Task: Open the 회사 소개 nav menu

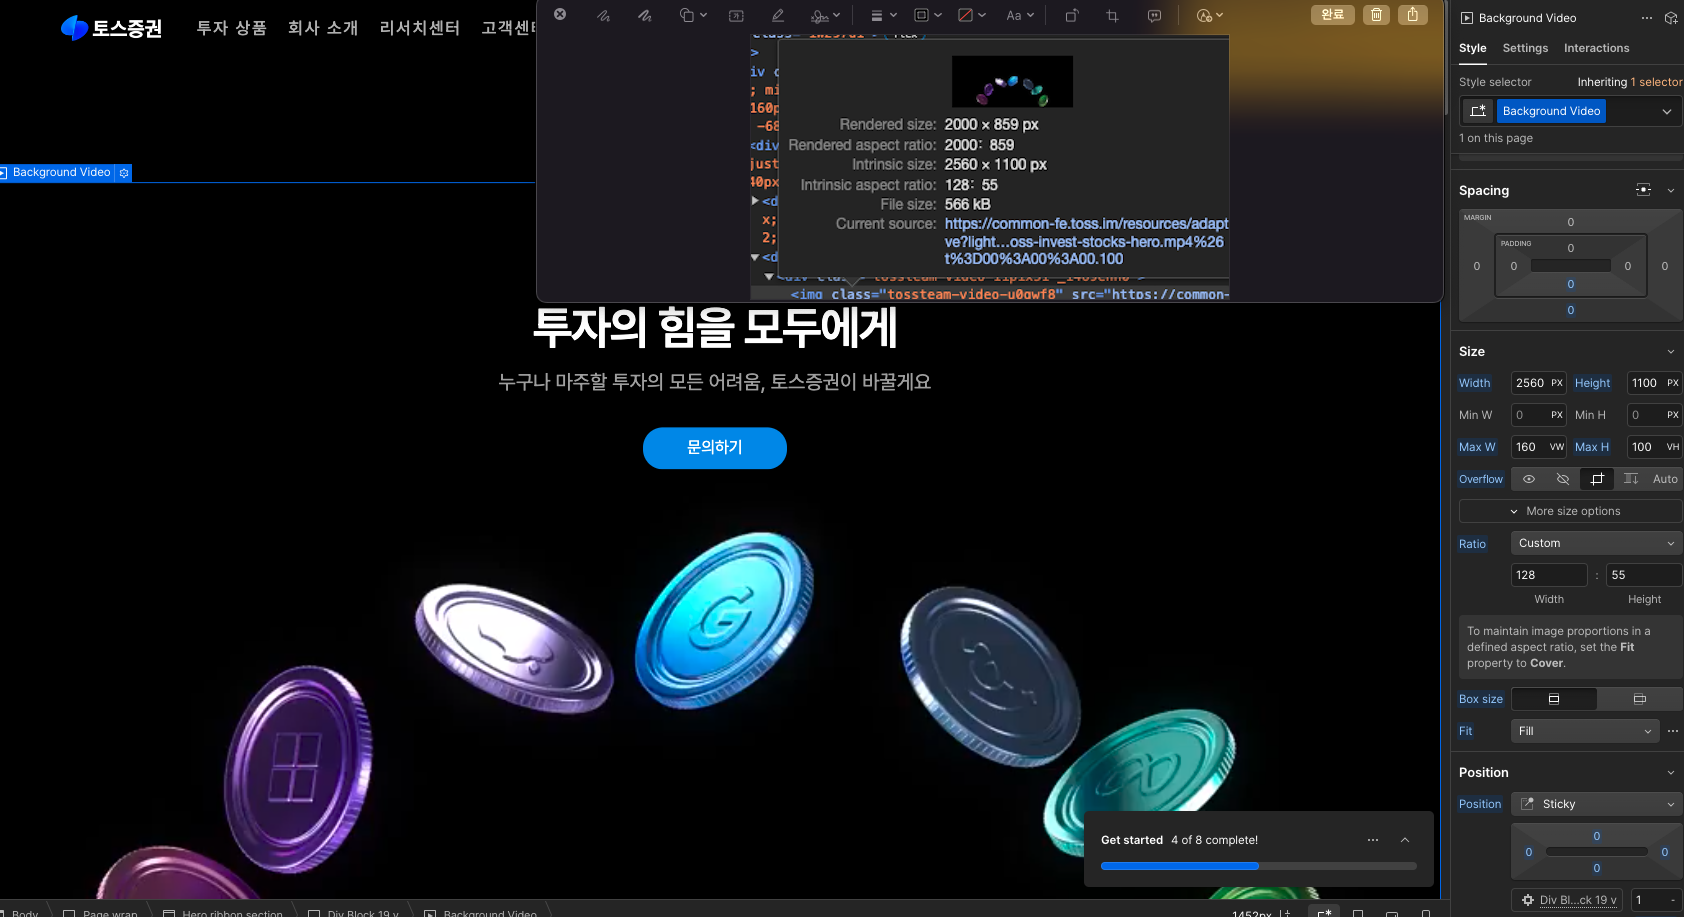Action: [322, 28]
